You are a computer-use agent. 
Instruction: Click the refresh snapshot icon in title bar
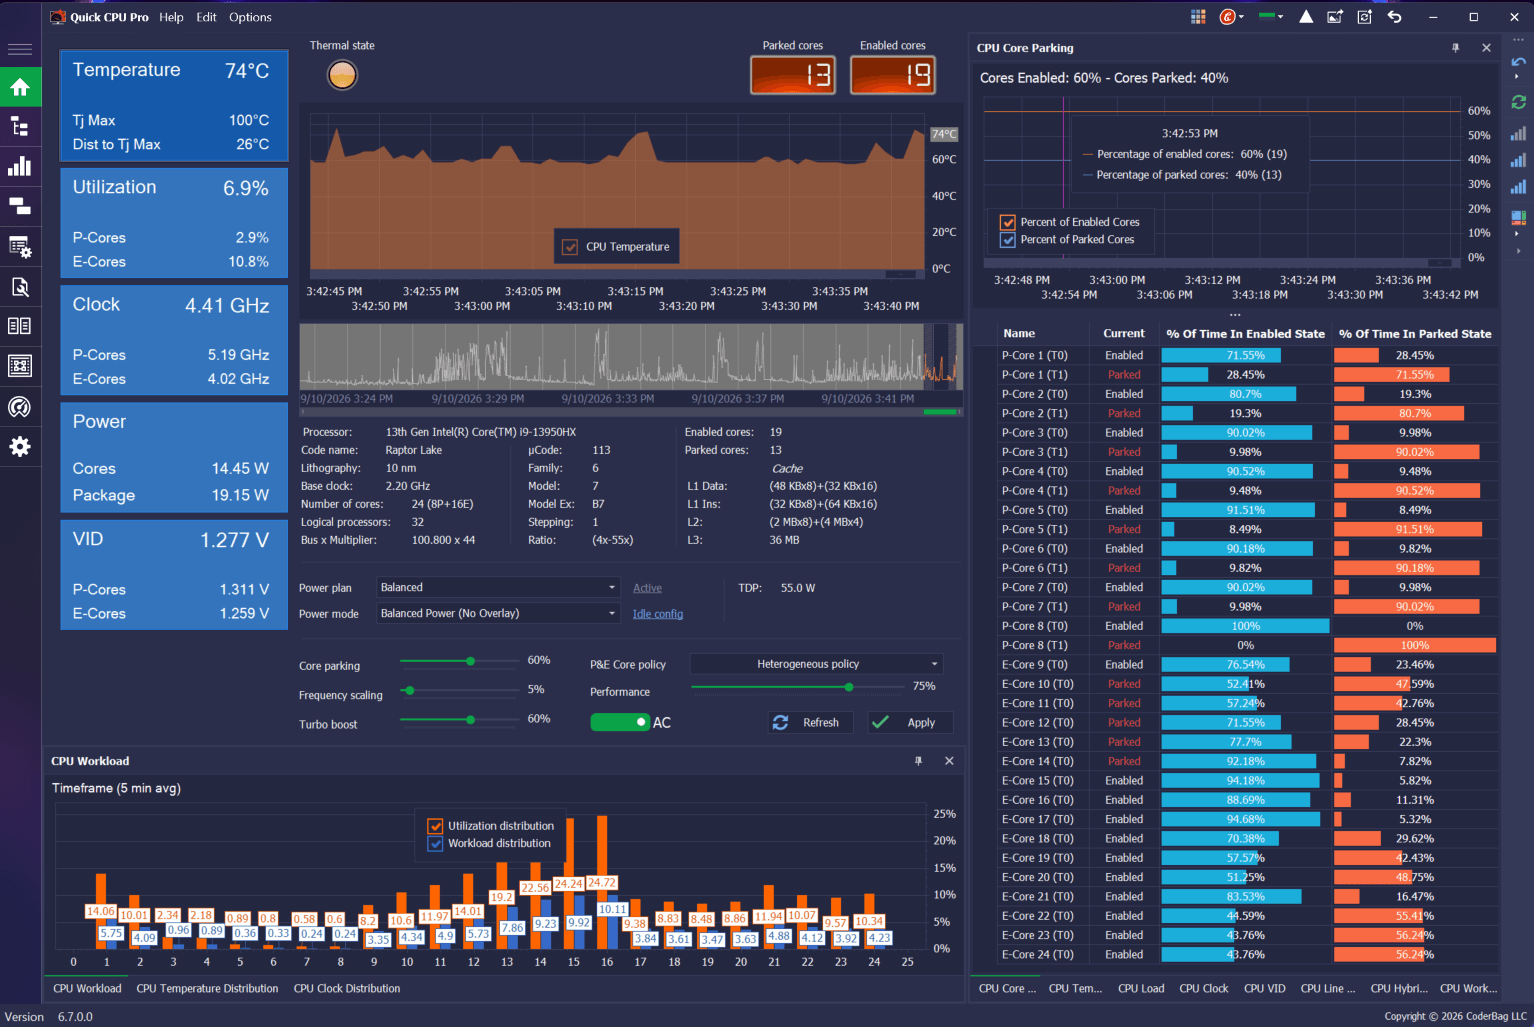tap(1365, 17)
